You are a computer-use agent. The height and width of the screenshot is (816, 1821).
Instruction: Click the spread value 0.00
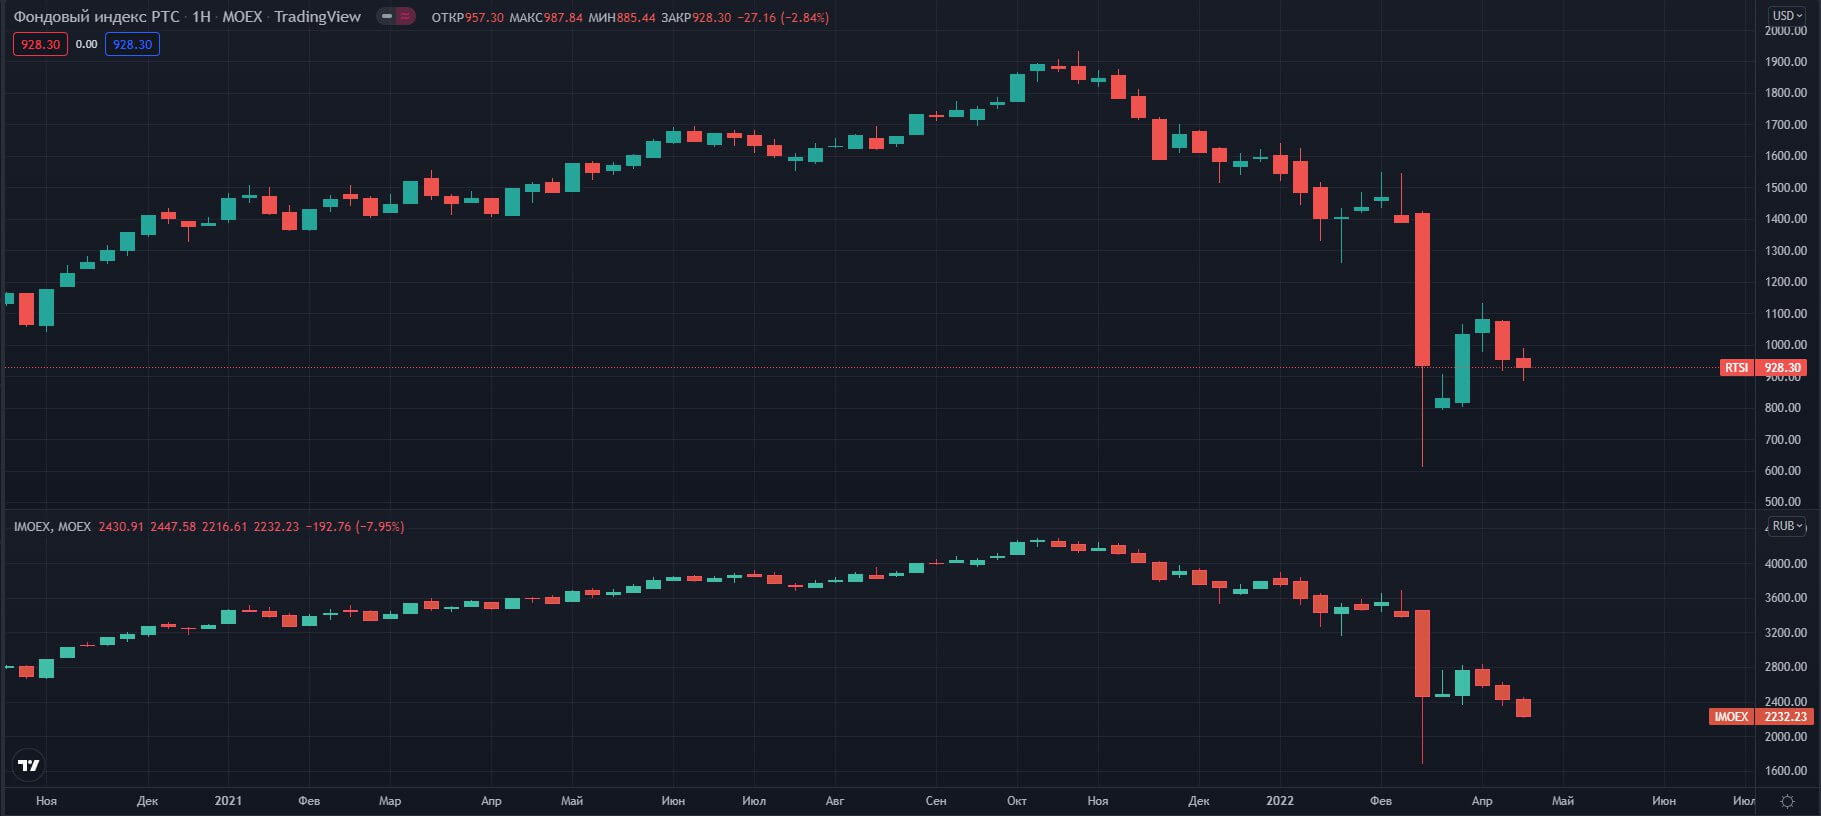point(86,44)
